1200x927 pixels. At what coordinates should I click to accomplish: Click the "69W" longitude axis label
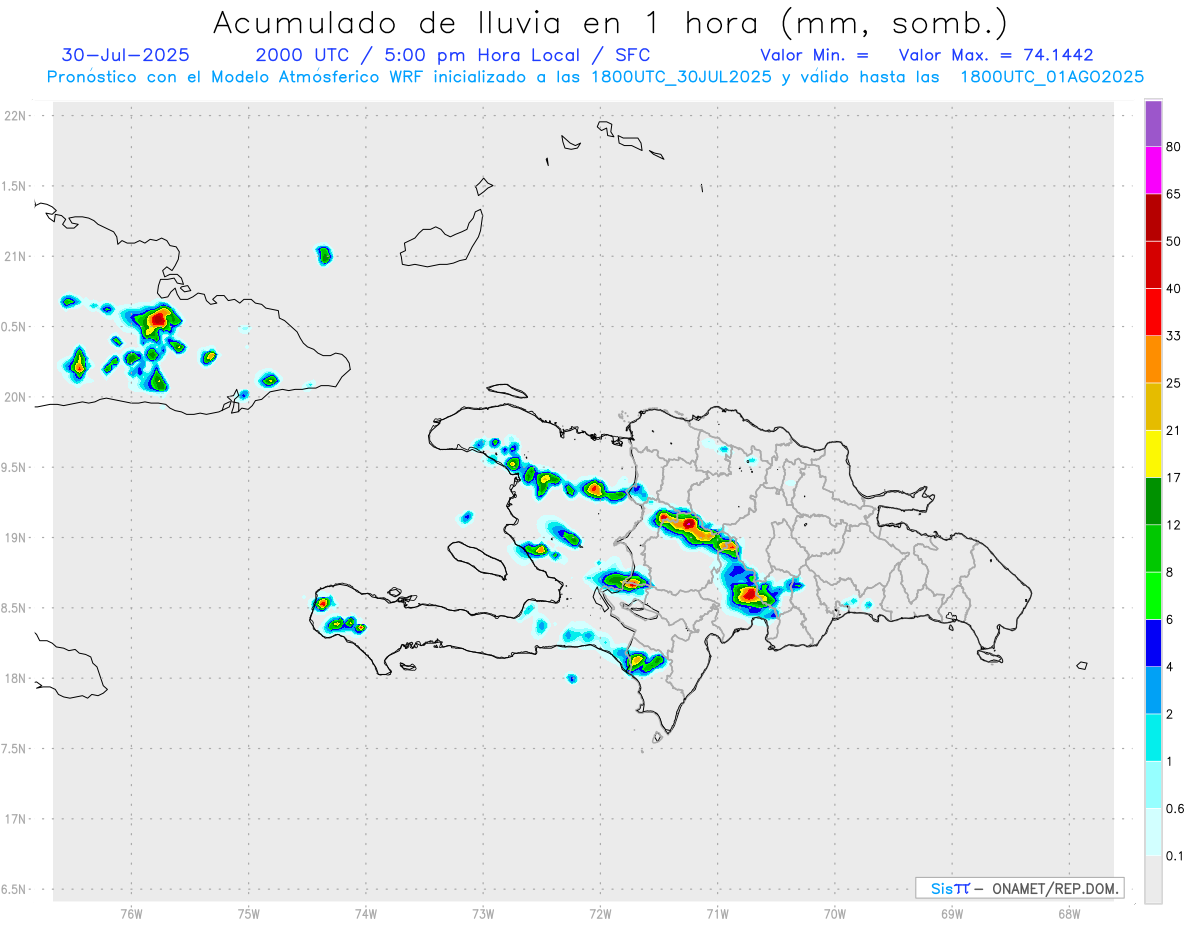952,914
